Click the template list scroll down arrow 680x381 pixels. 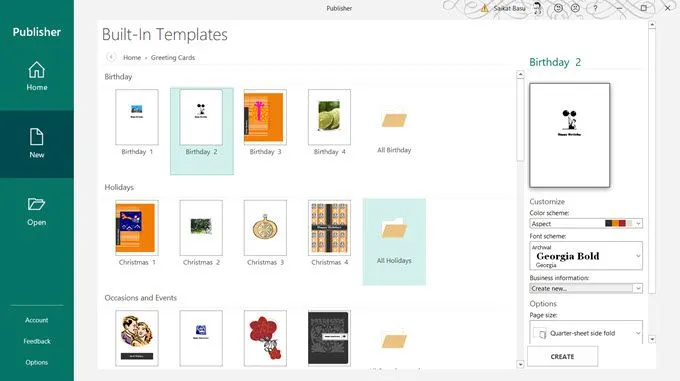pos(520,364)
